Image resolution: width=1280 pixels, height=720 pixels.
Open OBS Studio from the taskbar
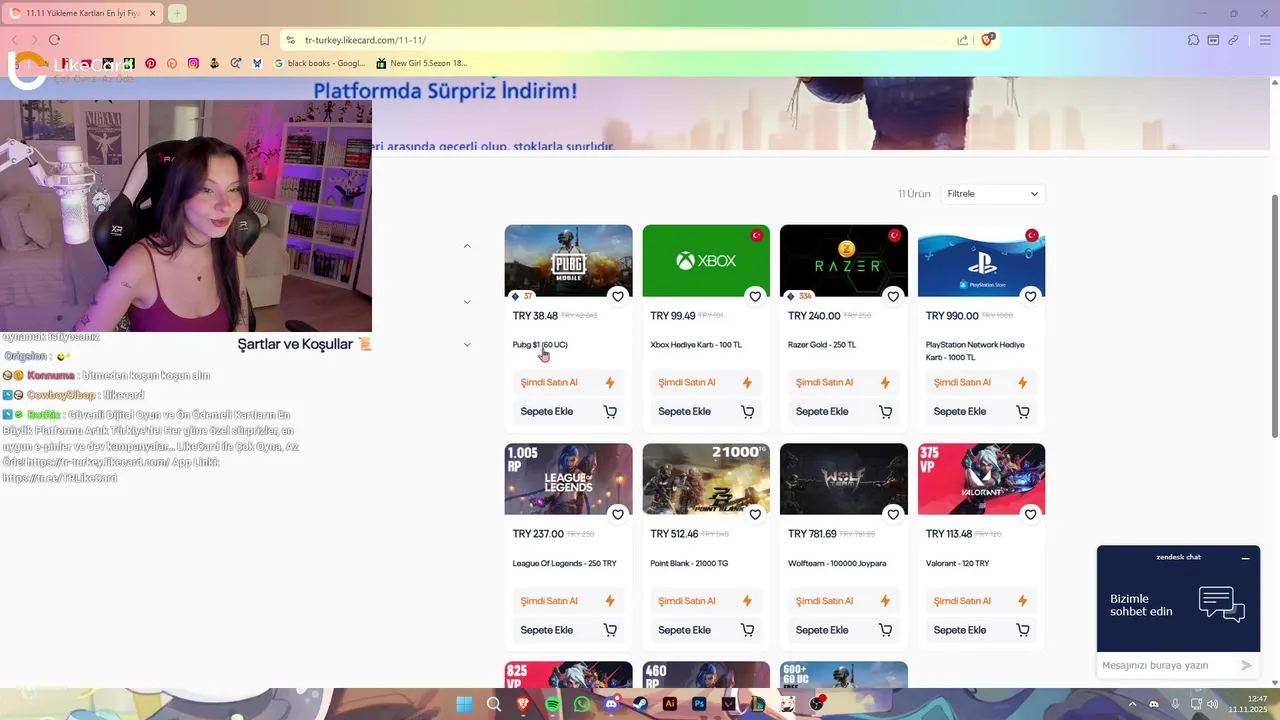[x=817, y=704]
